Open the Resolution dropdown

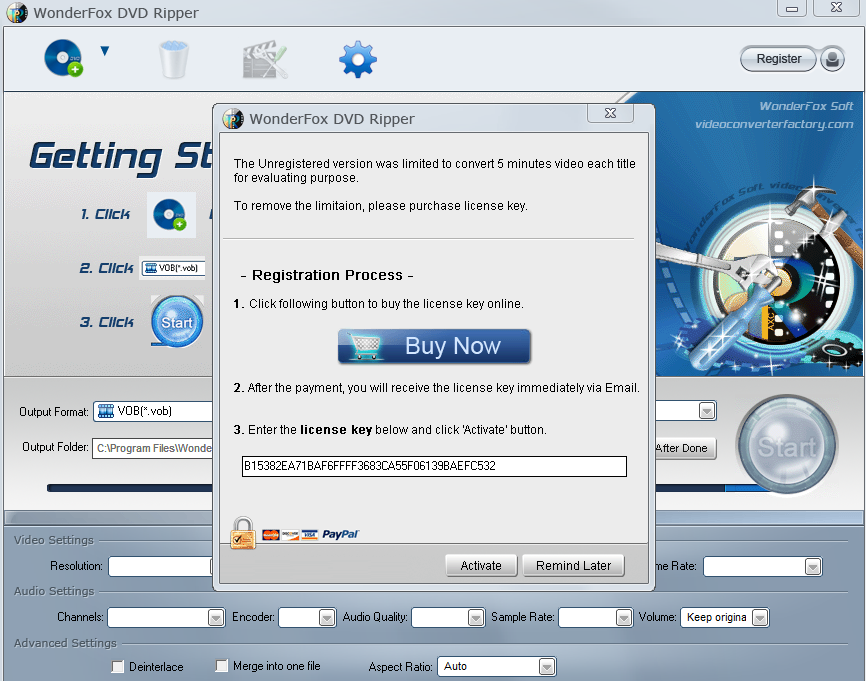click(x=160, y=566)
